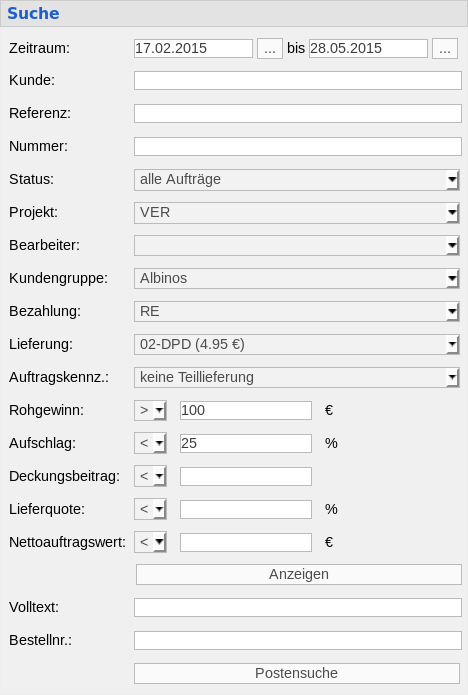
Task: Start the Postensuche
Action: click(296, 673)
